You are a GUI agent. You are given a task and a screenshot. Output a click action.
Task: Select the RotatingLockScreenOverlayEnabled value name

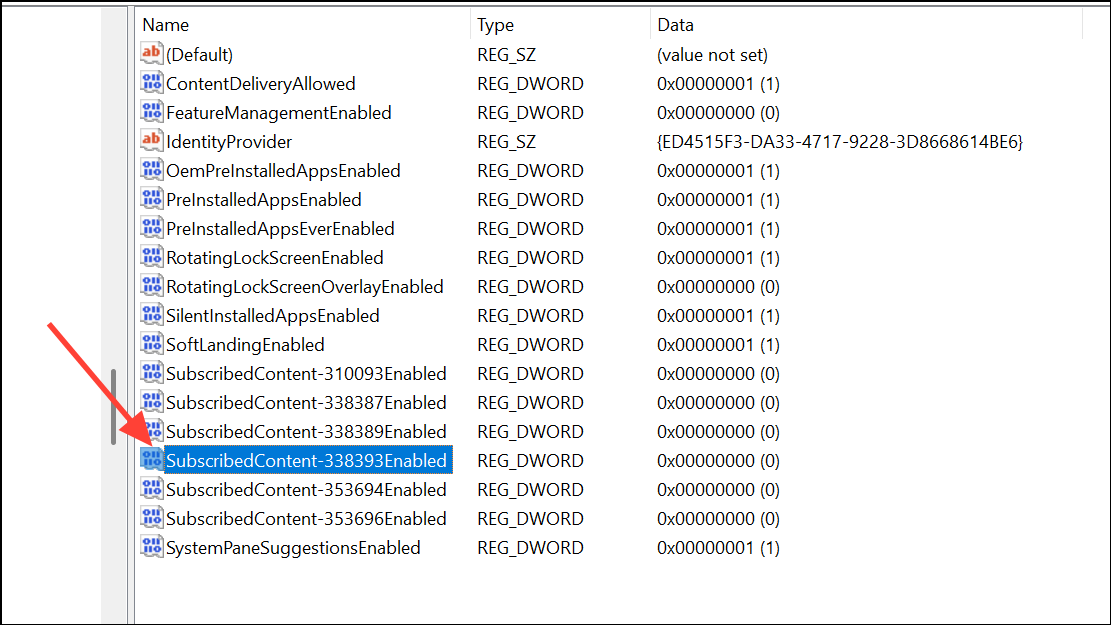pos(305,287)
